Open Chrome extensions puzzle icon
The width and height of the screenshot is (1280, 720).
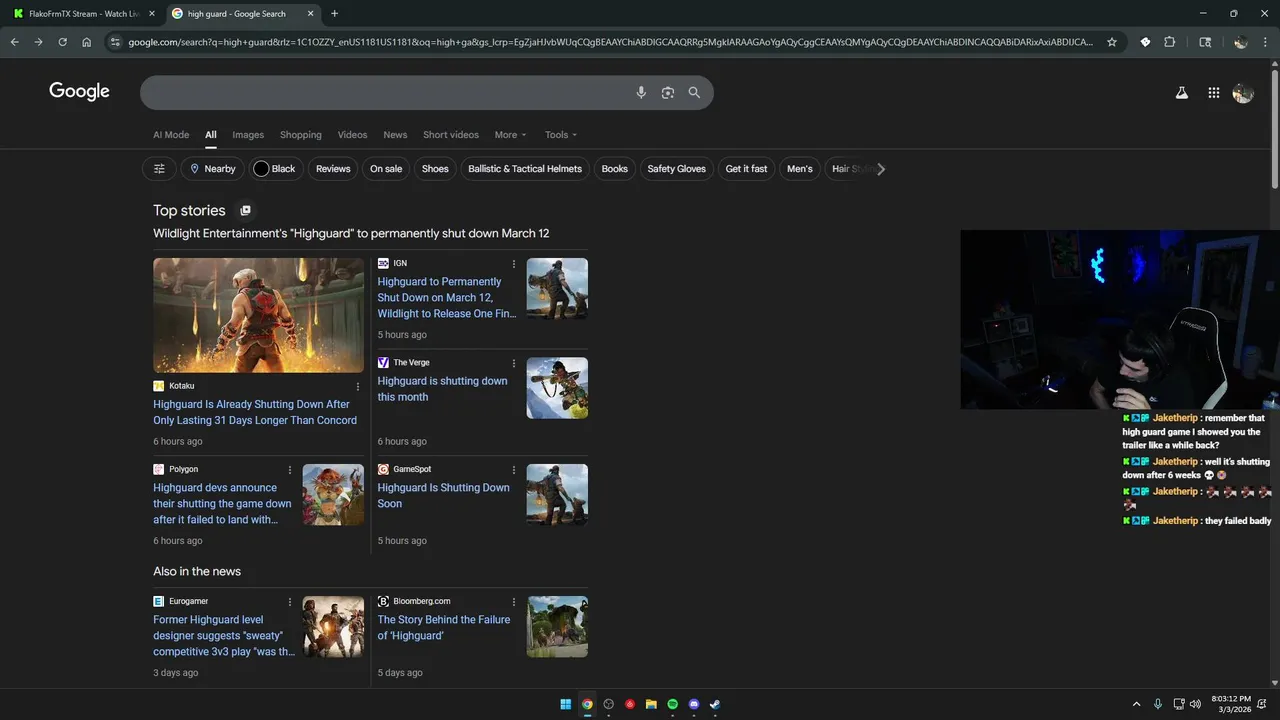[1169, 42]
